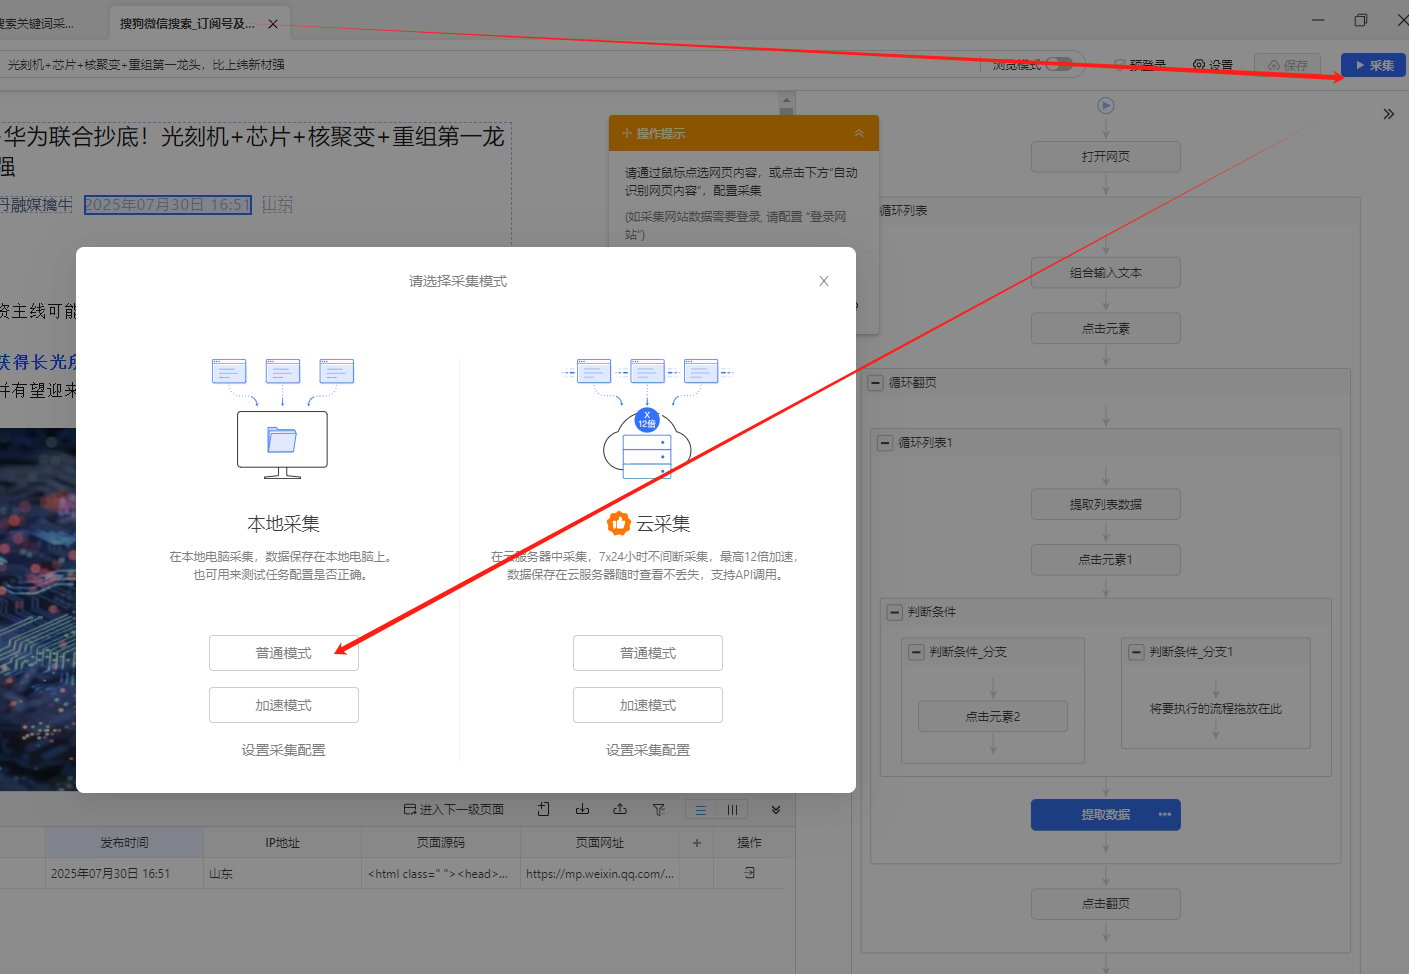This screenshot has height=974, width=1409.
Task: Click the https://mp.weixin.qq.com/ cell
Action: 600,874
